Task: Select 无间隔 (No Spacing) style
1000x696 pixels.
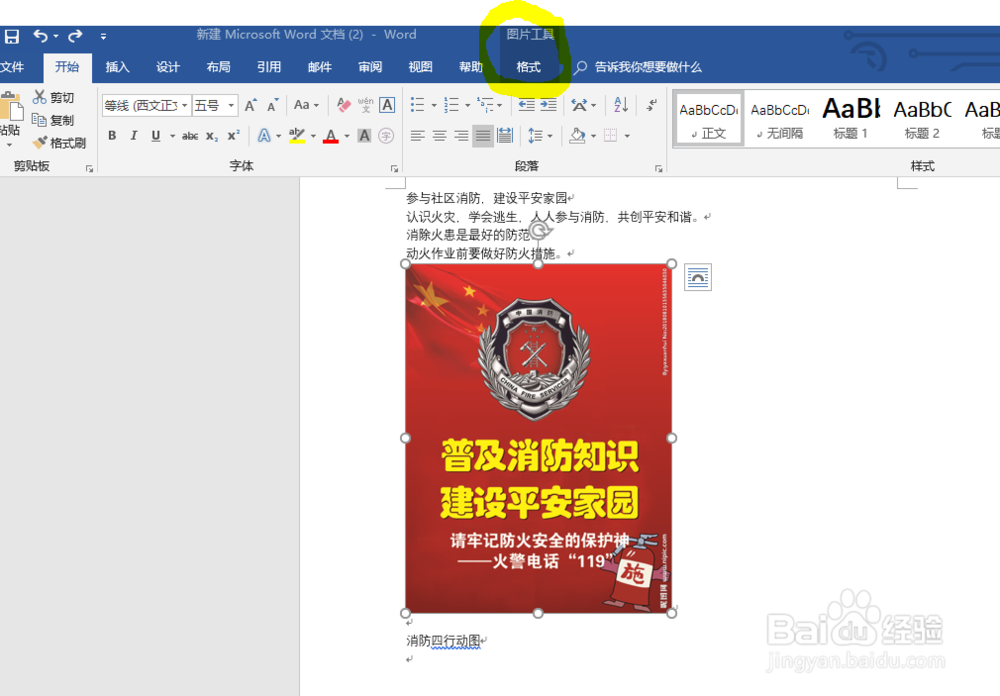Action: point(779,119)
